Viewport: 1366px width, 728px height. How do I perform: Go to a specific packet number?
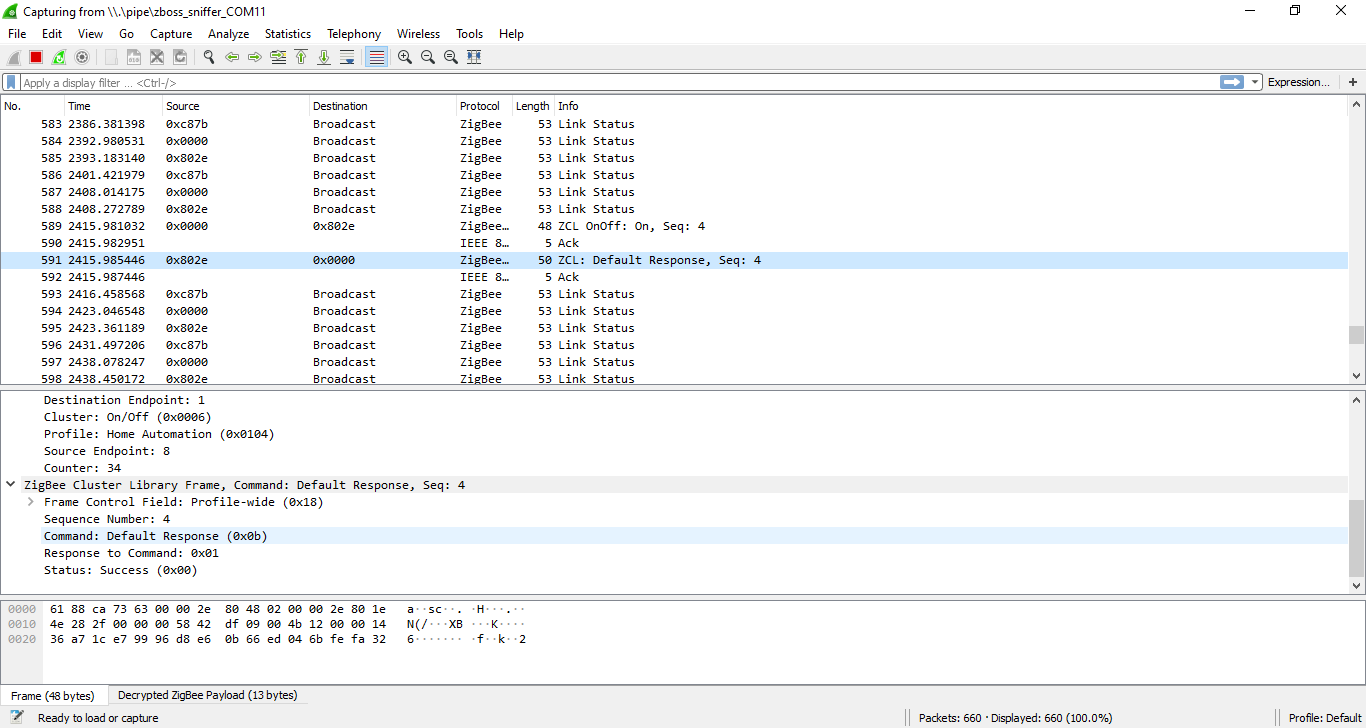click(x=278, y=57)
